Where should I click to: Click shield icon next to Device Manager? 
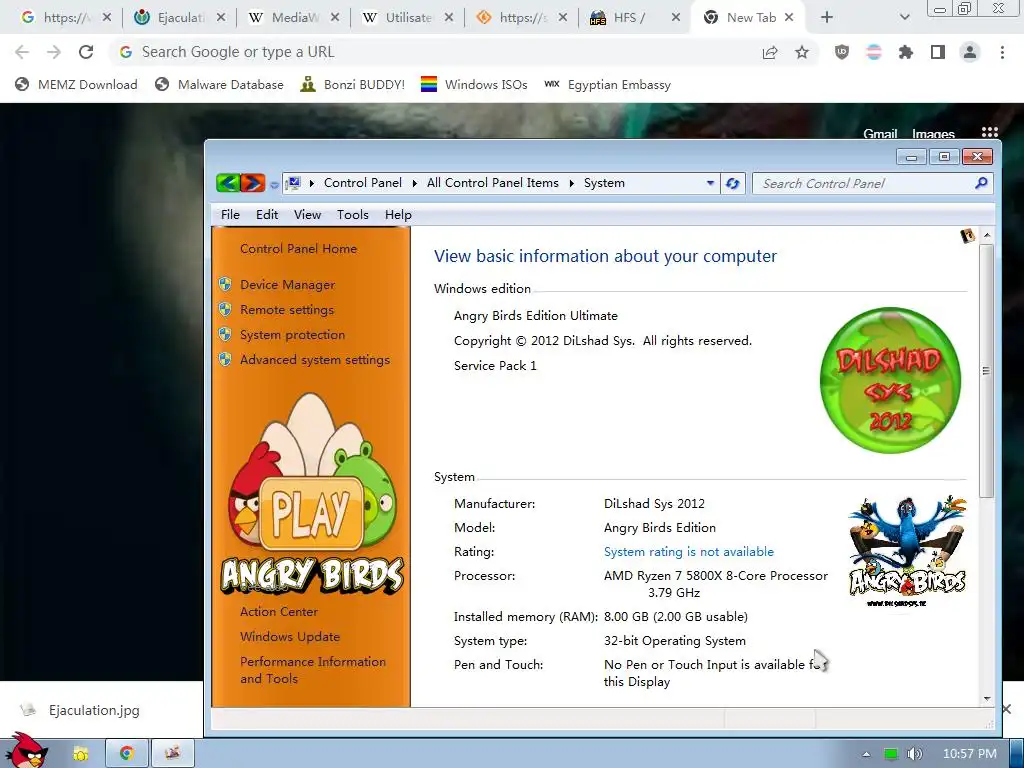coord(225,284)
